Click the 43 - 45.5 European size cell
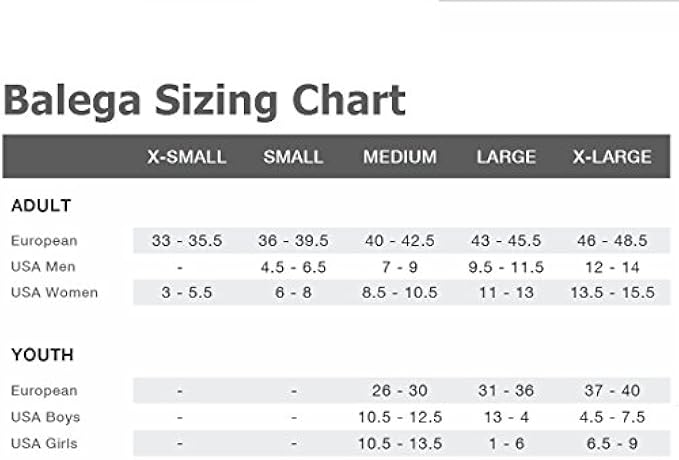 (x=506, y=241)
